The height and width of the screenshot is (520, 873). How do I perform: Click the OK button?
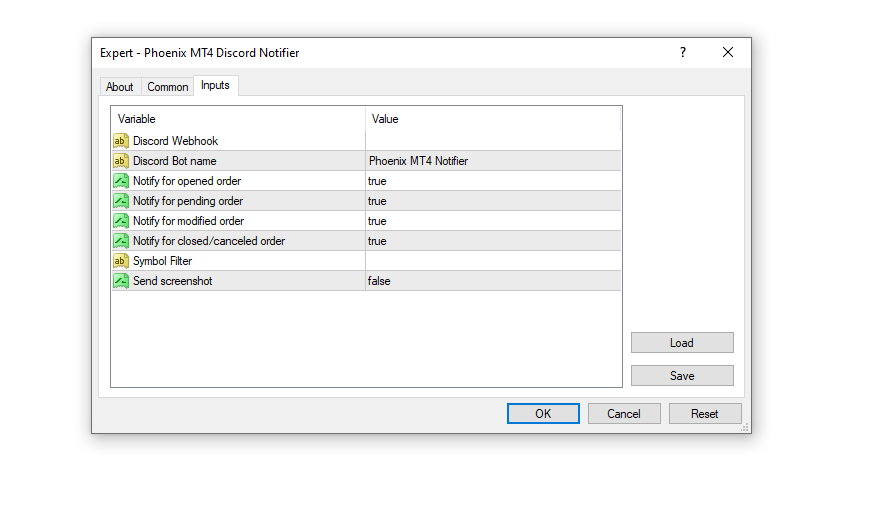click(543, 414)
